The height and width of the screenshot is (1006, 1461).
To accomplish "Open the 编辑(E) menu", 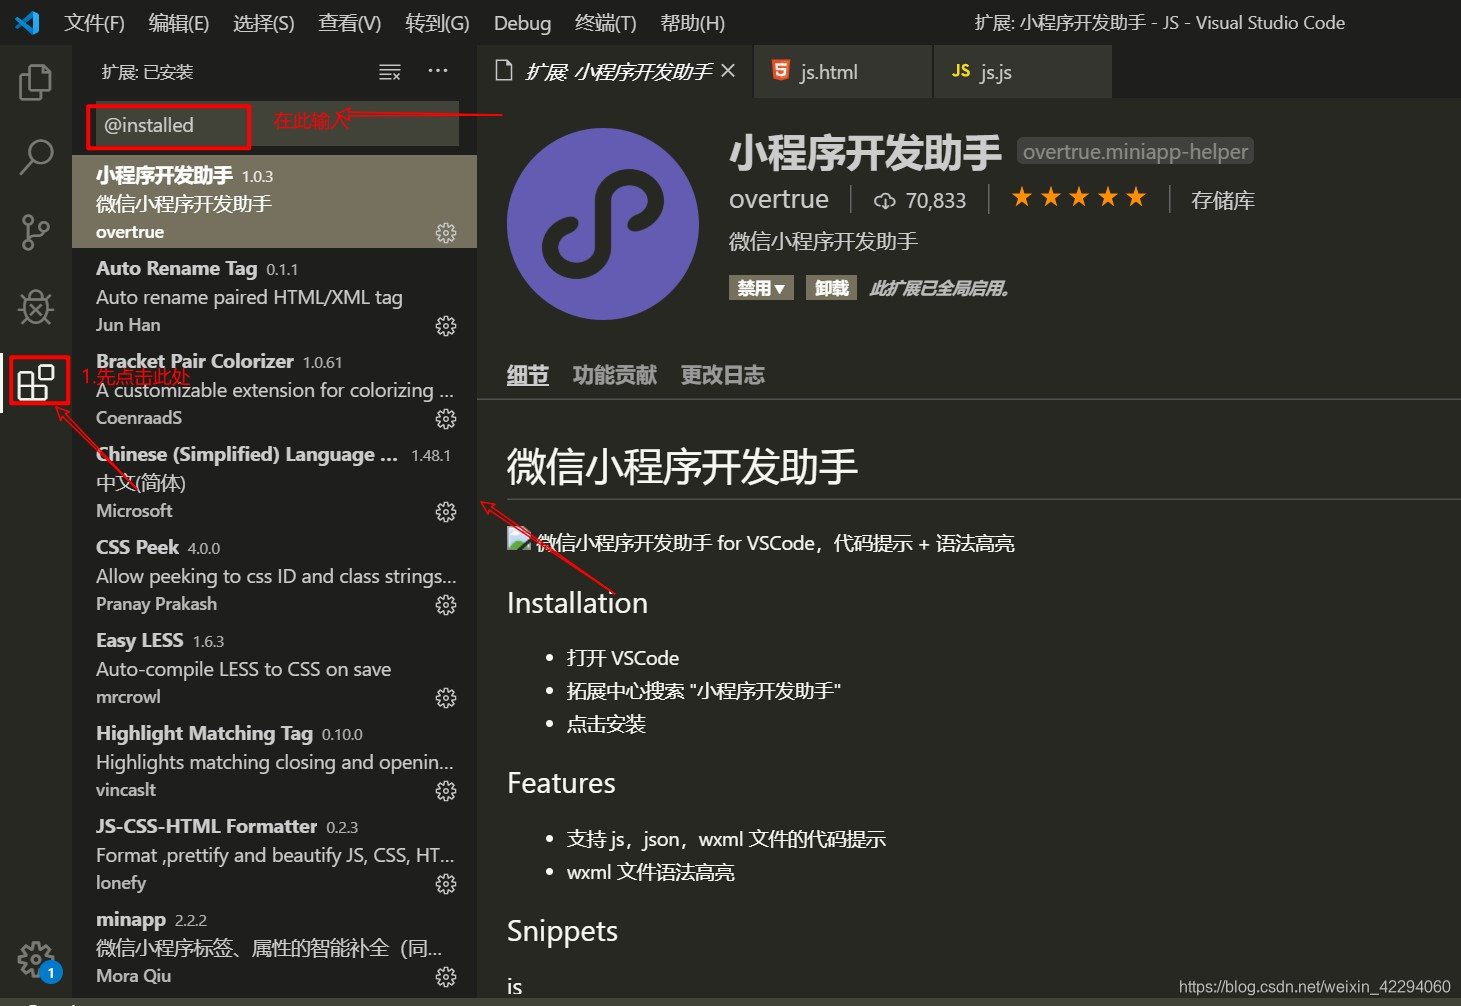I will coord(178,22).
